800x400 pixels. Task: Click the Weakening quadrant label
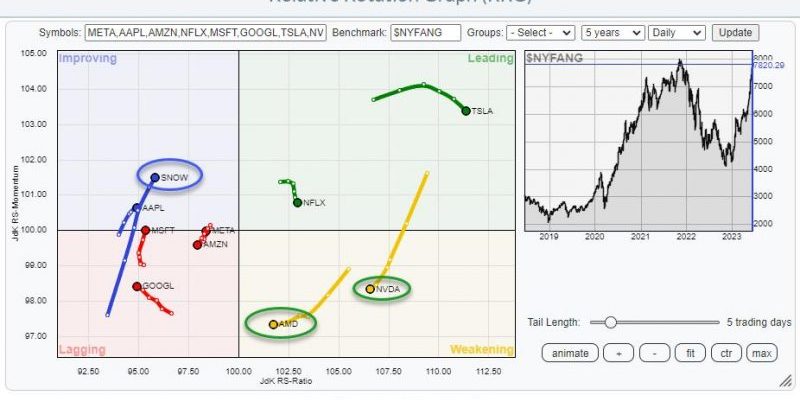coord(481,349)
